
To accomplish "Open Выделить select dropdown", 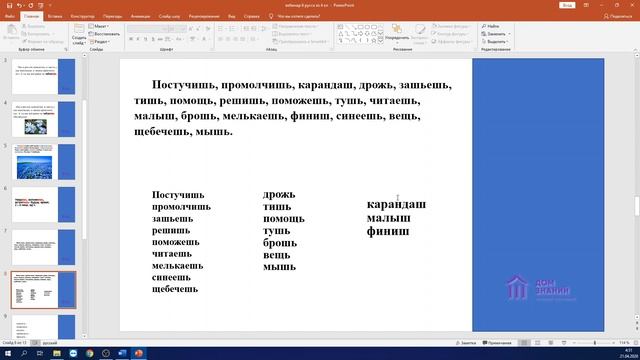I will pyautogui.click(x=495, y=42).
